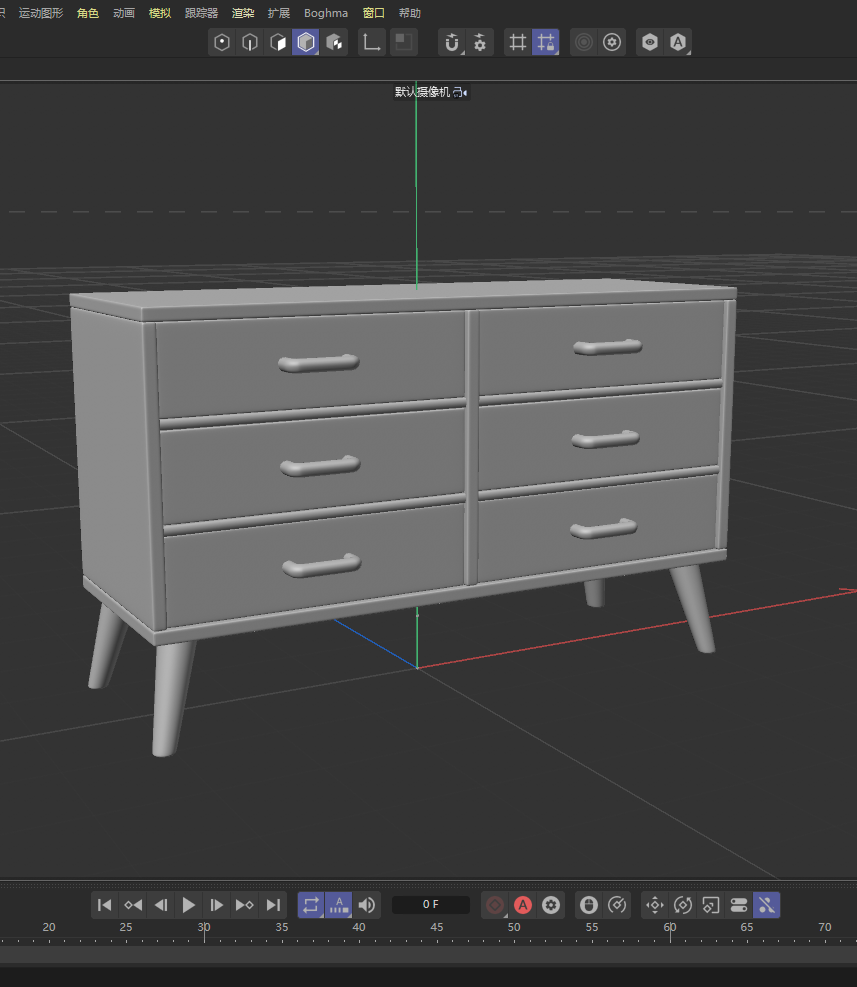The image size is (857, 987).
Task: Click the Axis mode L-shaped icon
Action: pos(372,42)
